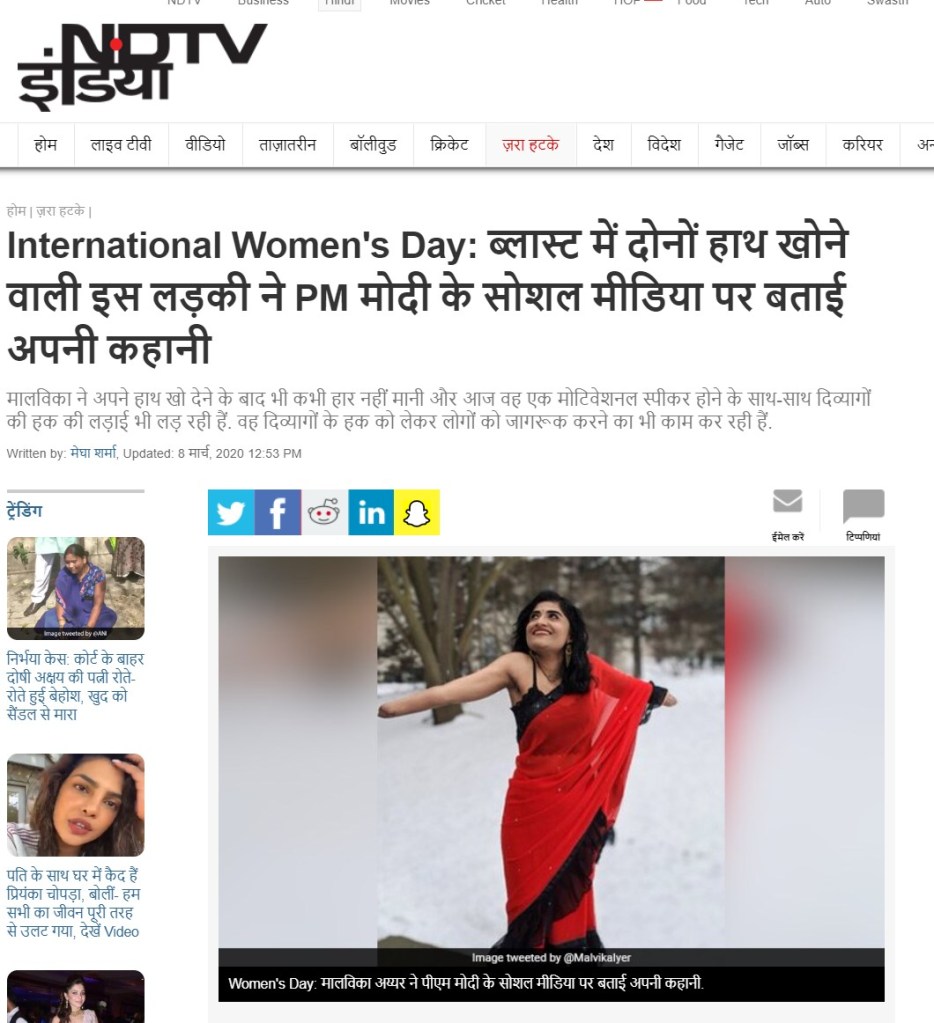Open करियर navigation item

(862, 144)
